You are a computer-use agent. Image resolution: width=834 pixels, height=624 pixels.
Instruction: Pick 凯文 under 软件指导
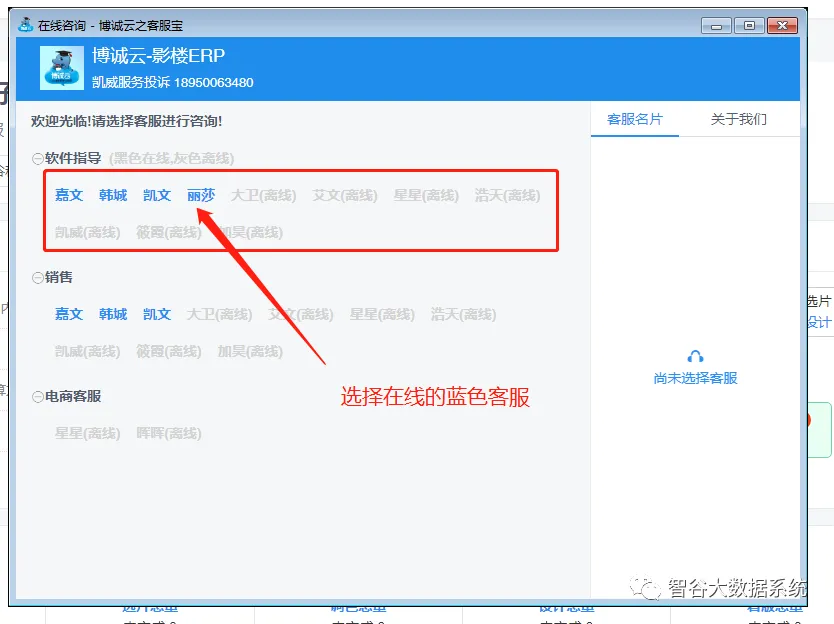[x=157, y=195]
